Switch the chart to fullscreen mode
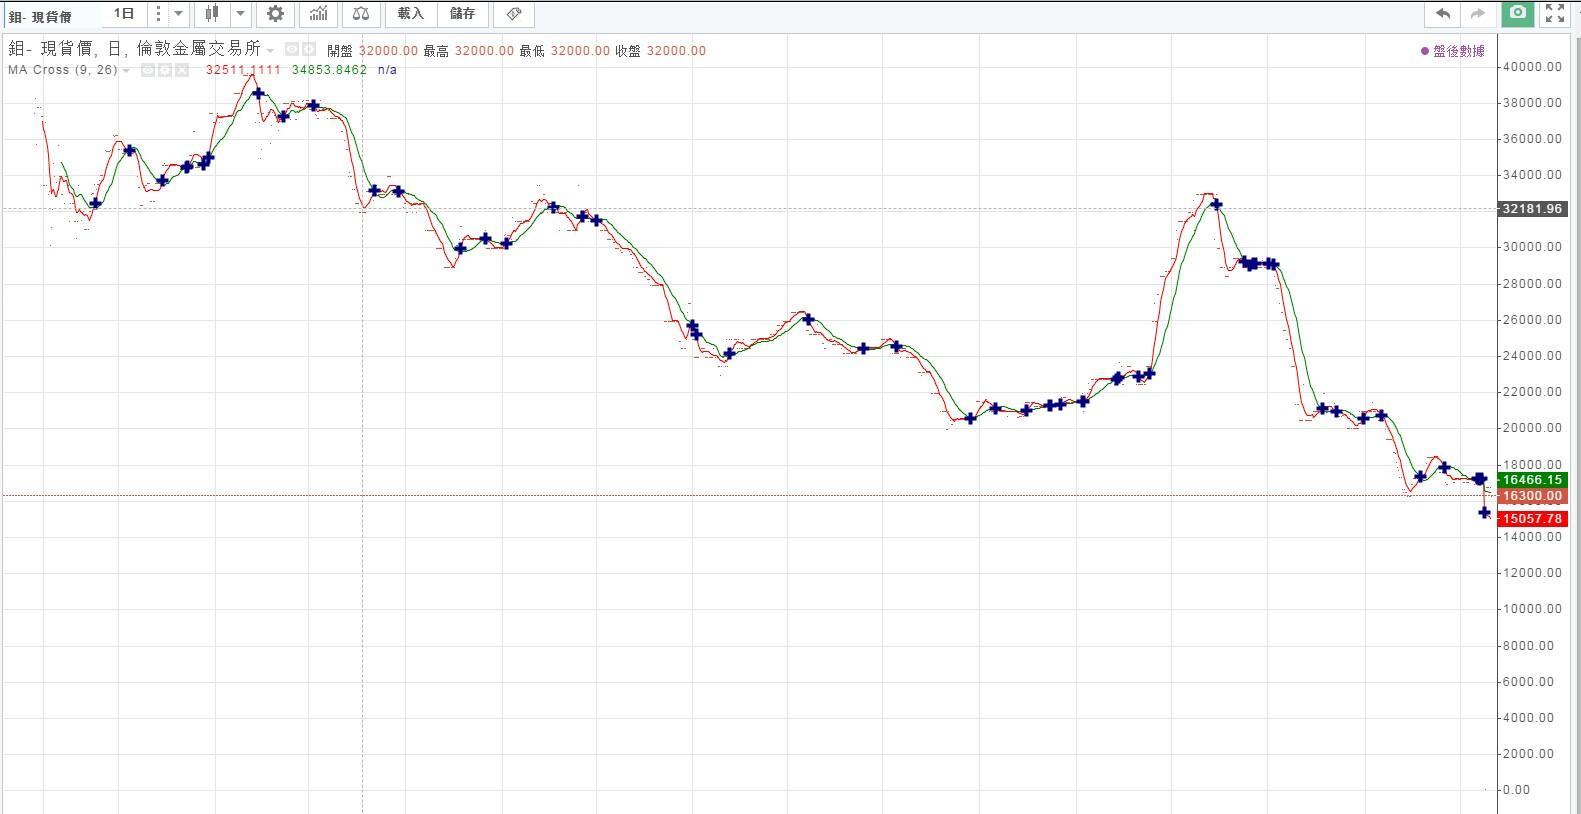The image size is (1581, 814). pos(1555,13)
